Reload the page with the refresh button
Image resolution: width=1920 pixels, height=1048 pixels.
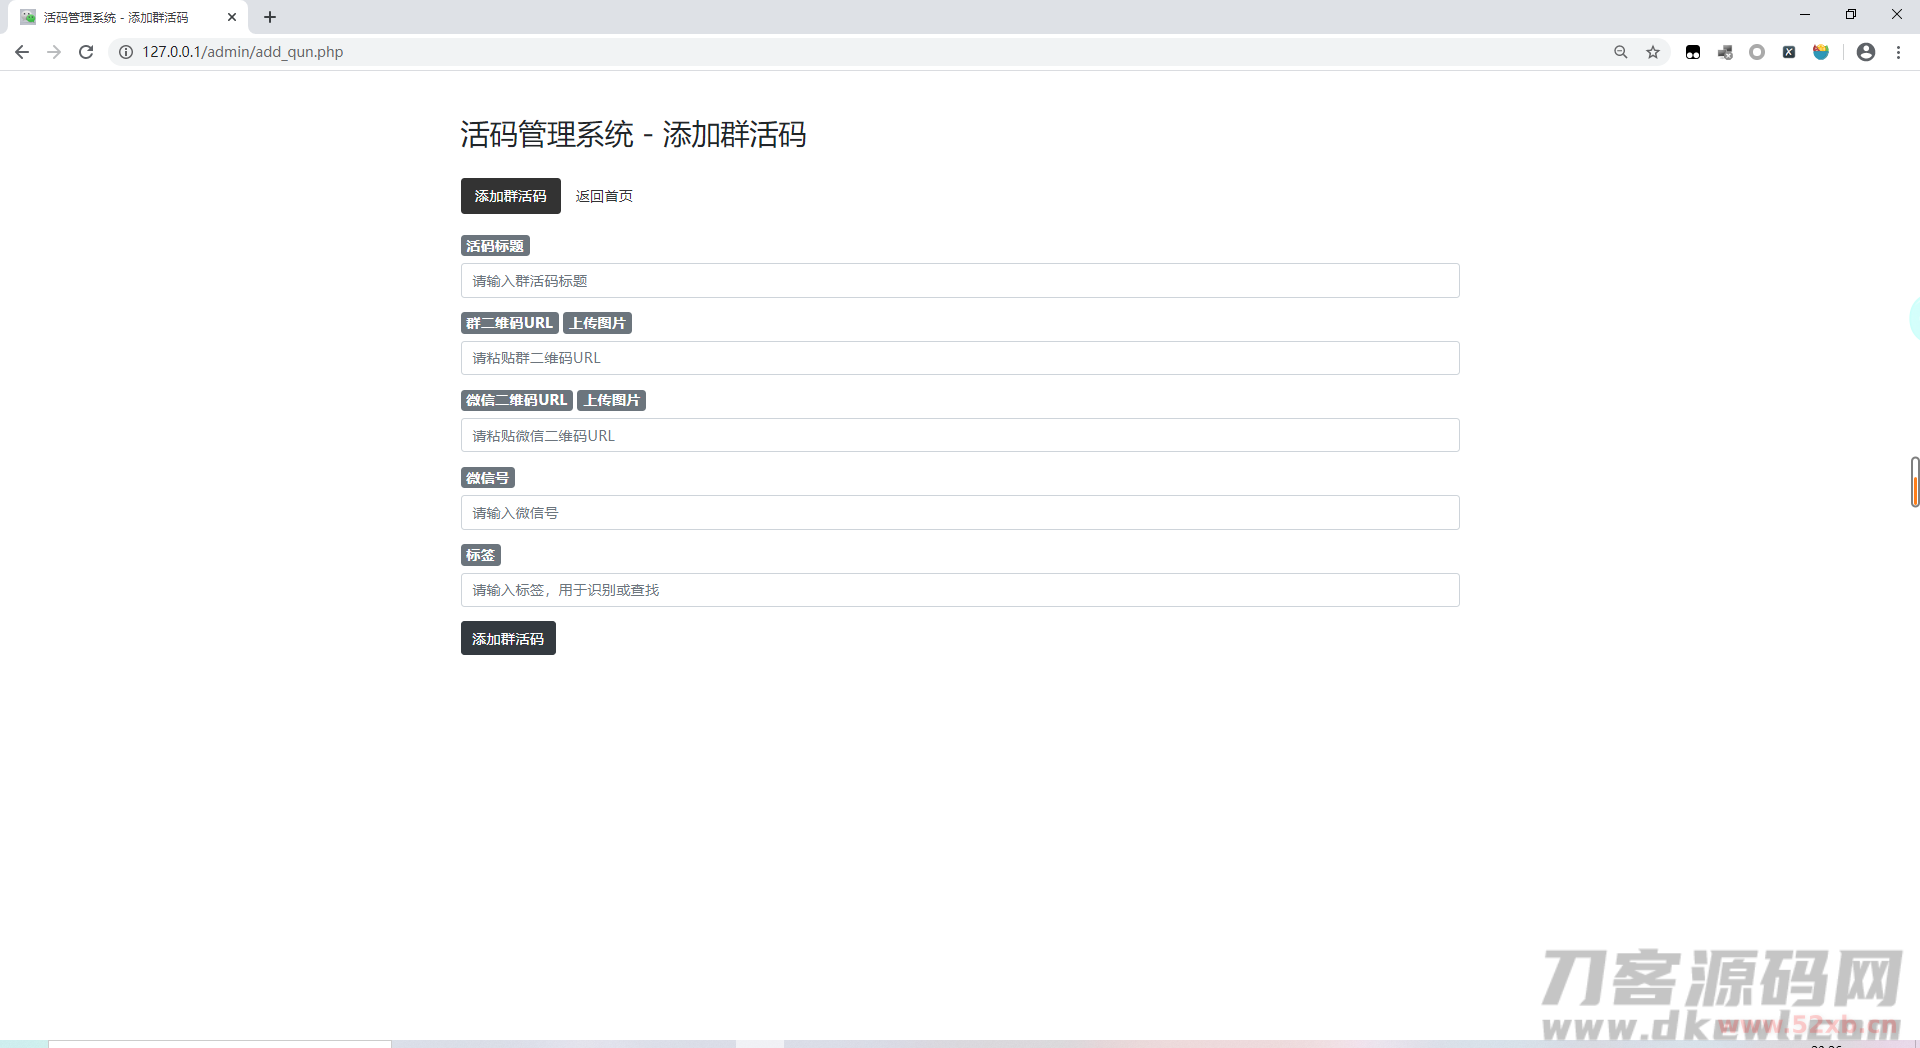tap(86, 51)
